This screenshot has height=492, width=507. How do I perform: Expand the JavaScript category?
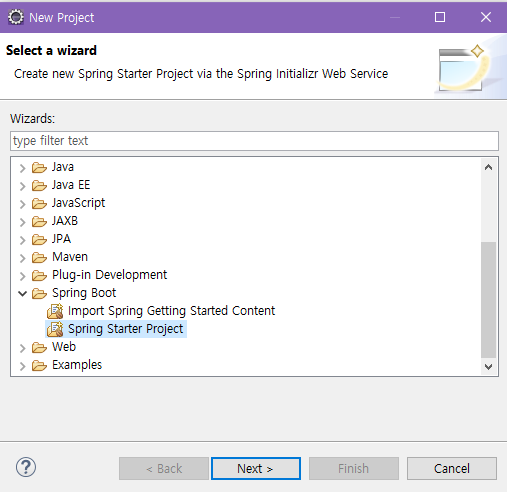(22, 204)
